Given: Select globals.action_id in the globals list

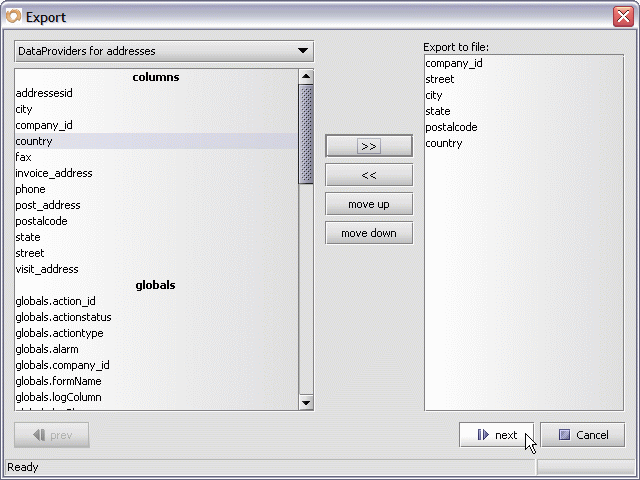Looking at the screenshot, I should coord(55,301).
